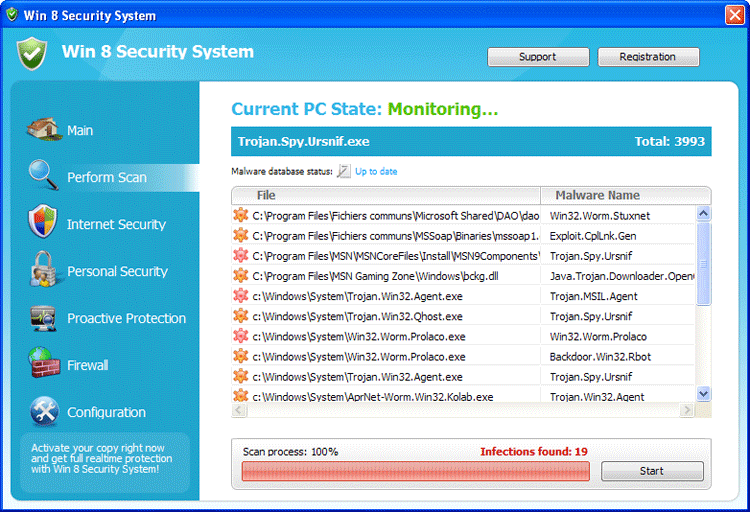750x512 pixels.
Task: Start the scan with Start button
Action: (651, 471)
